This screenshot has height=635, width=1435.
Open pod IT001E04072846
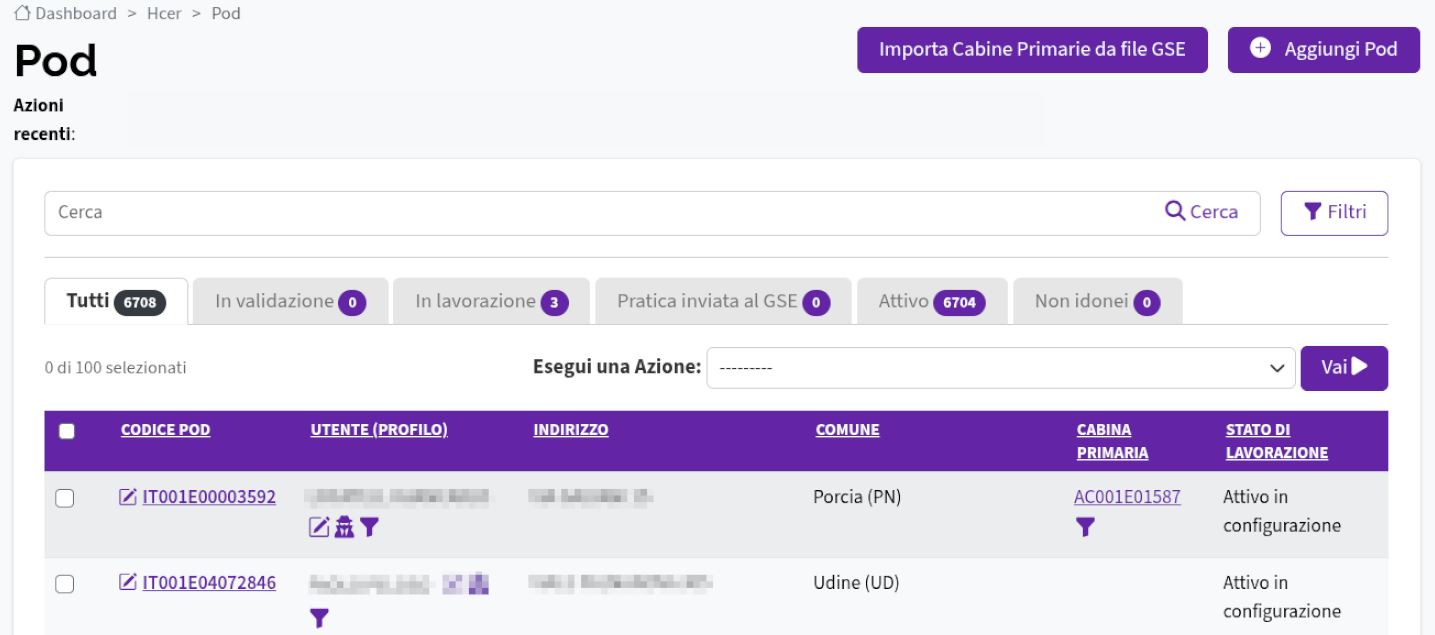coord(209,583)
